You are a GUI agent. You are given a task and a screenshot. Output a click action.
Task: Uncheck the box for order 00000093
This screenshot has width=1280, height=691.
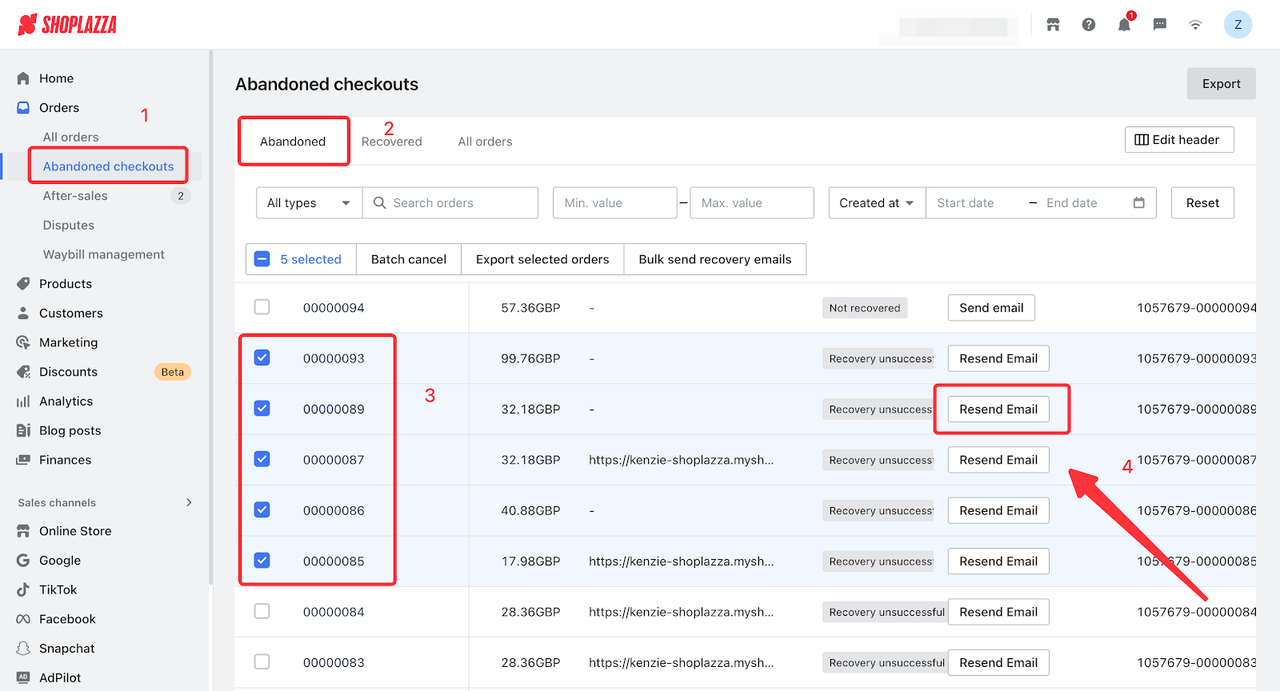click(x=262, y=358)
